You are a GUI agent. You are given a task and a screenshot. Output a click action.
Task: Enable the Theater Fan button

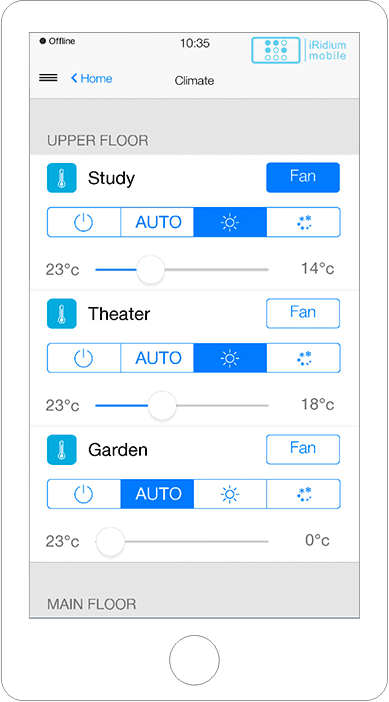coord(303,313)
